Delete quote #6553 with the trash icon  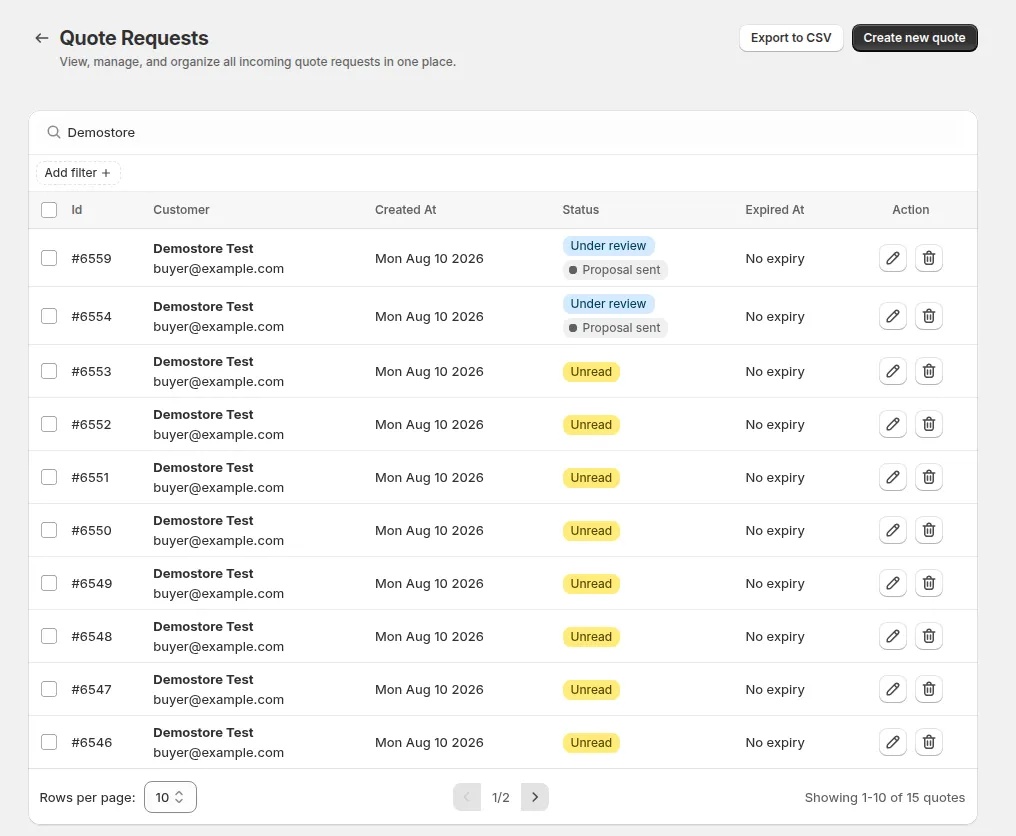point(929,371)
